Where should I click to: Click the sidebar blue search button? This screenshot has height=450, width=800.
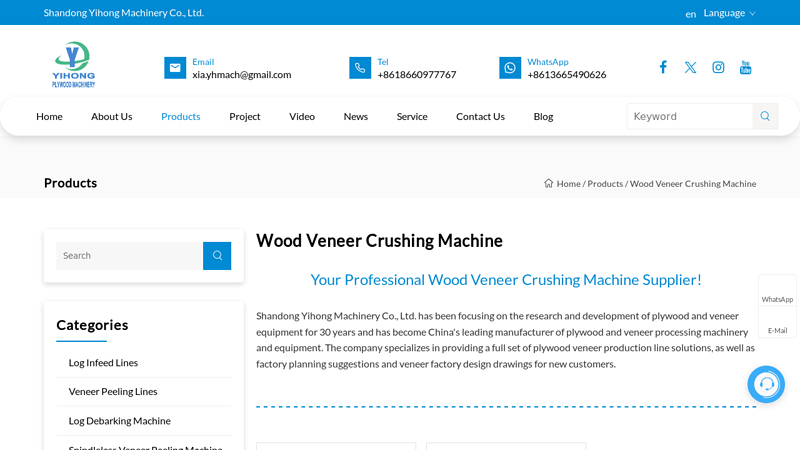217,256
